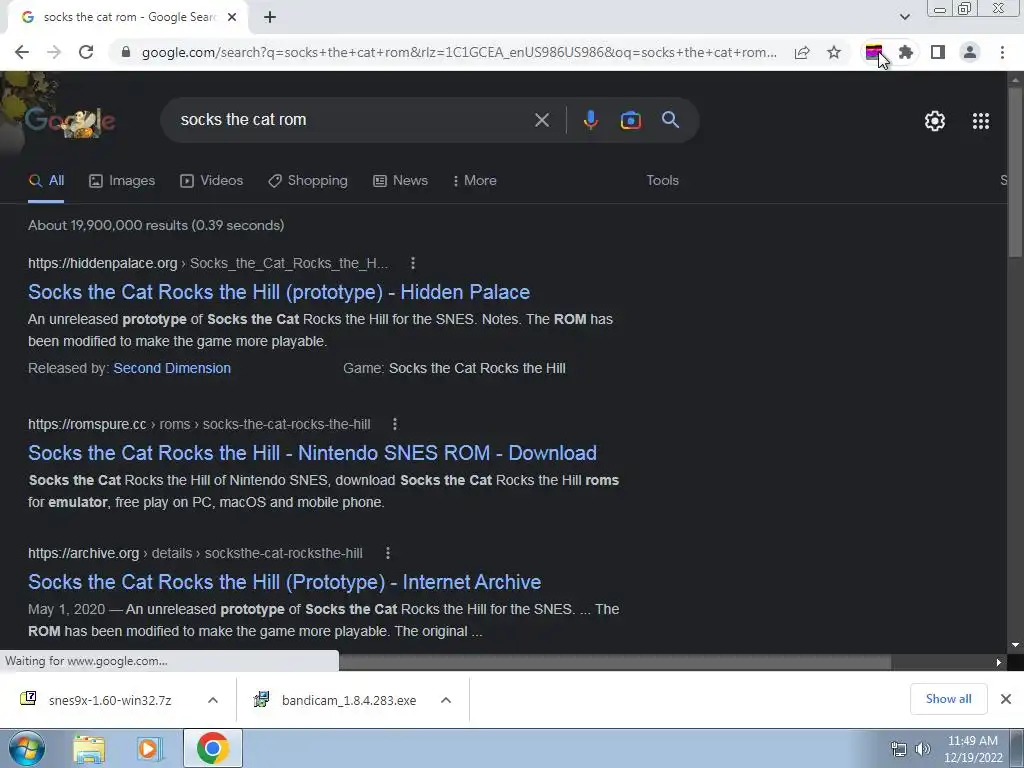Expand the More search categories menu
1024x768 pixels.
click(475, 181)
